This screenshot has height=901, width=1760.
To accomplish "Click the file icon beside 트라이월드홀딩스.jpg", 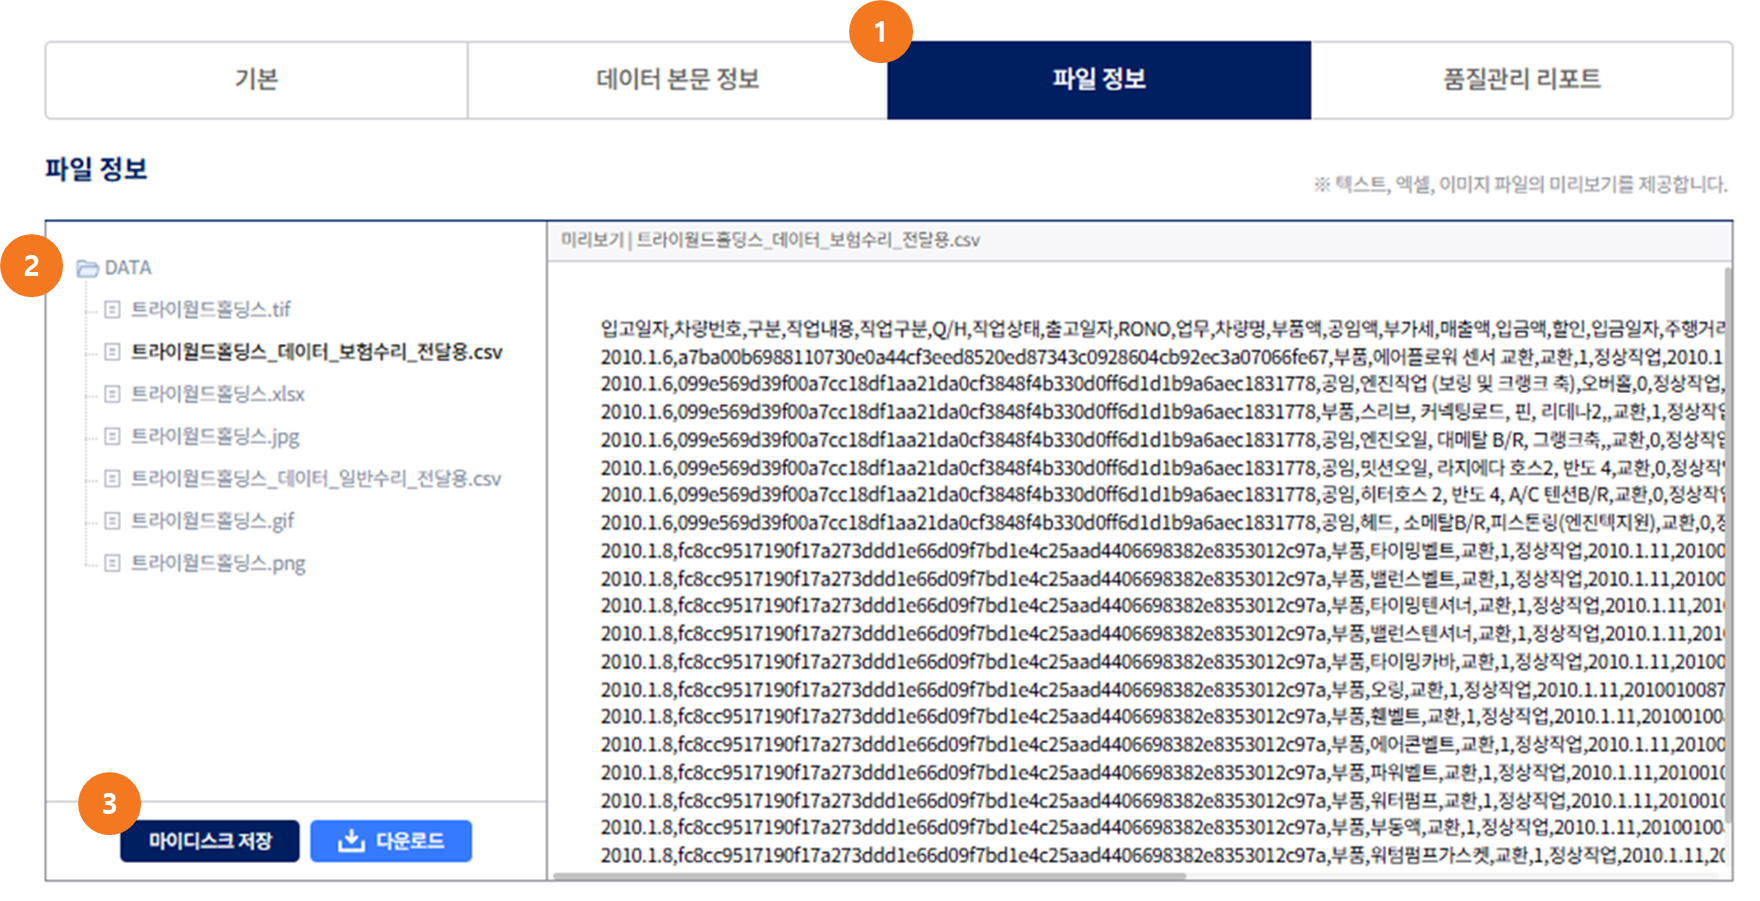I will point(112,436).
